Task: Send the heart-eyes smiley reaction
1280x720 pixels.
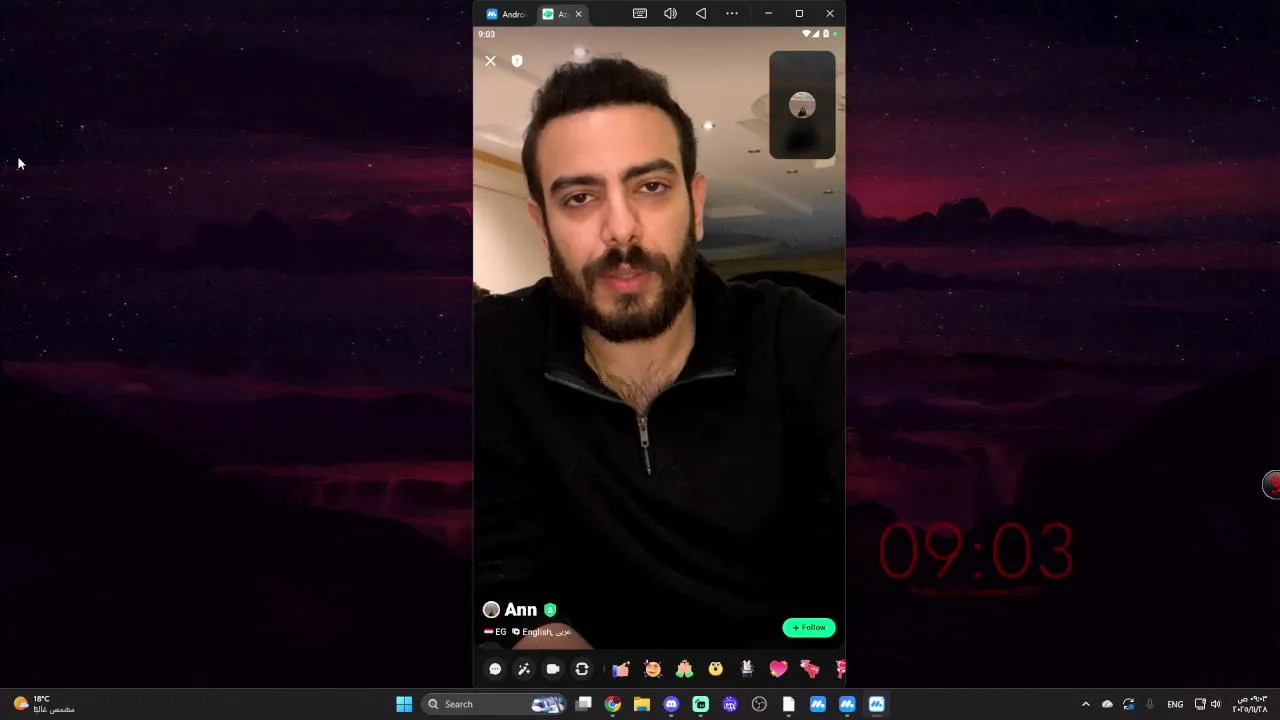Action: [653, 669]
